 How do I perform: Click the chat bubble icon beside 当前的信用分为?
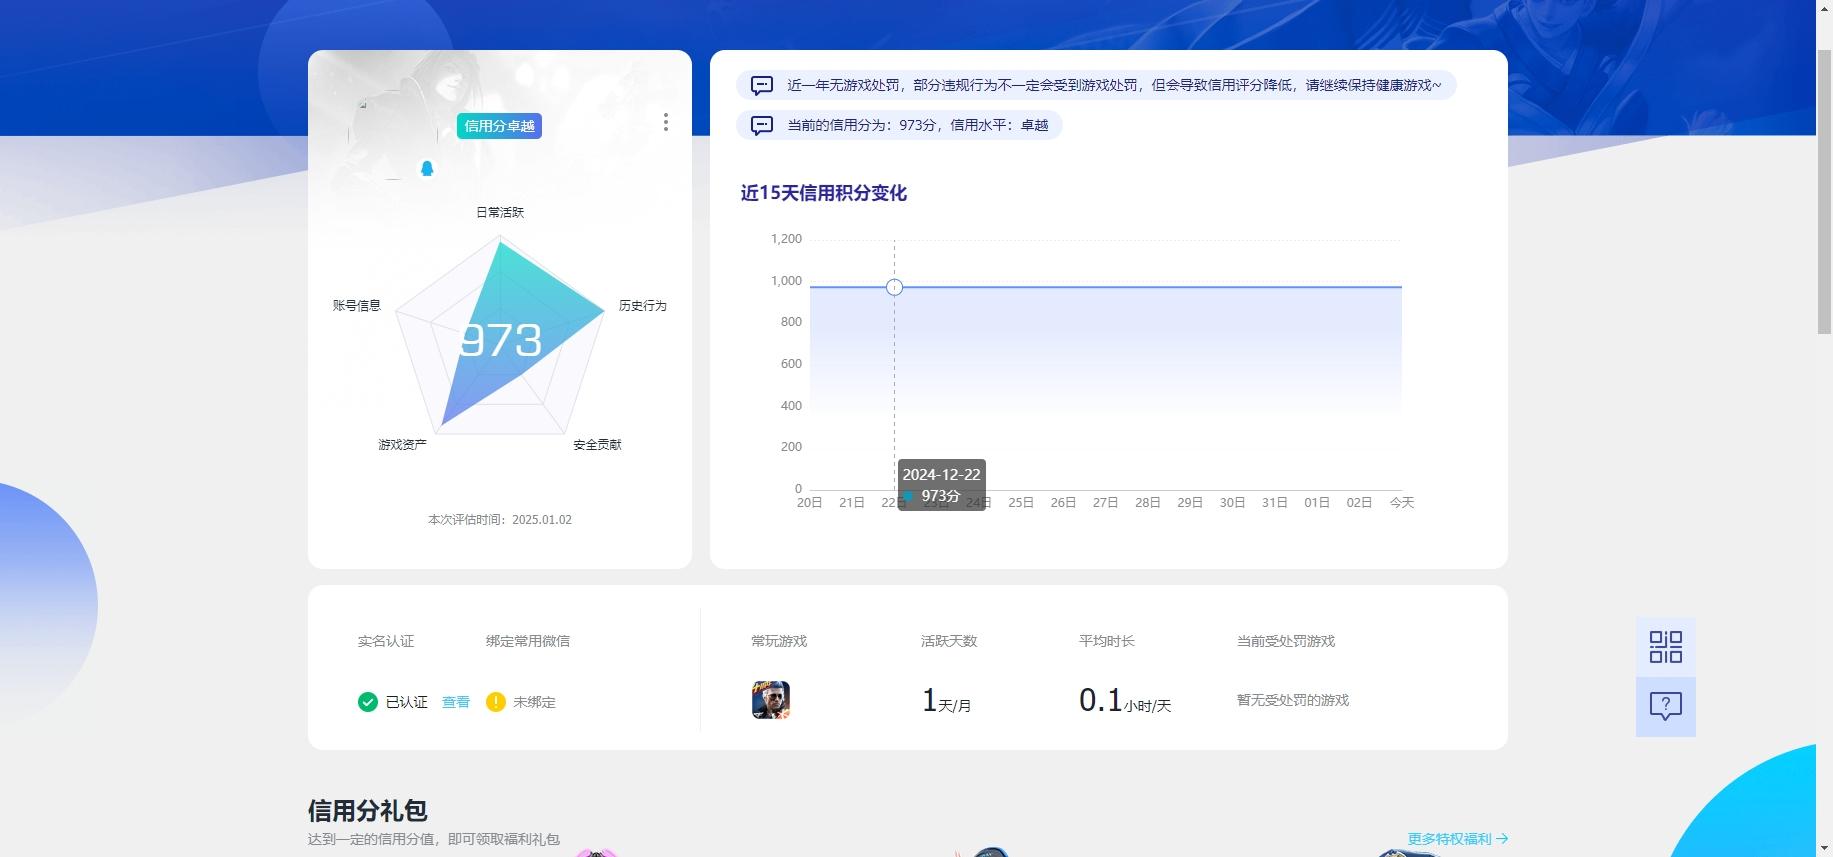(x=762, y=125)
